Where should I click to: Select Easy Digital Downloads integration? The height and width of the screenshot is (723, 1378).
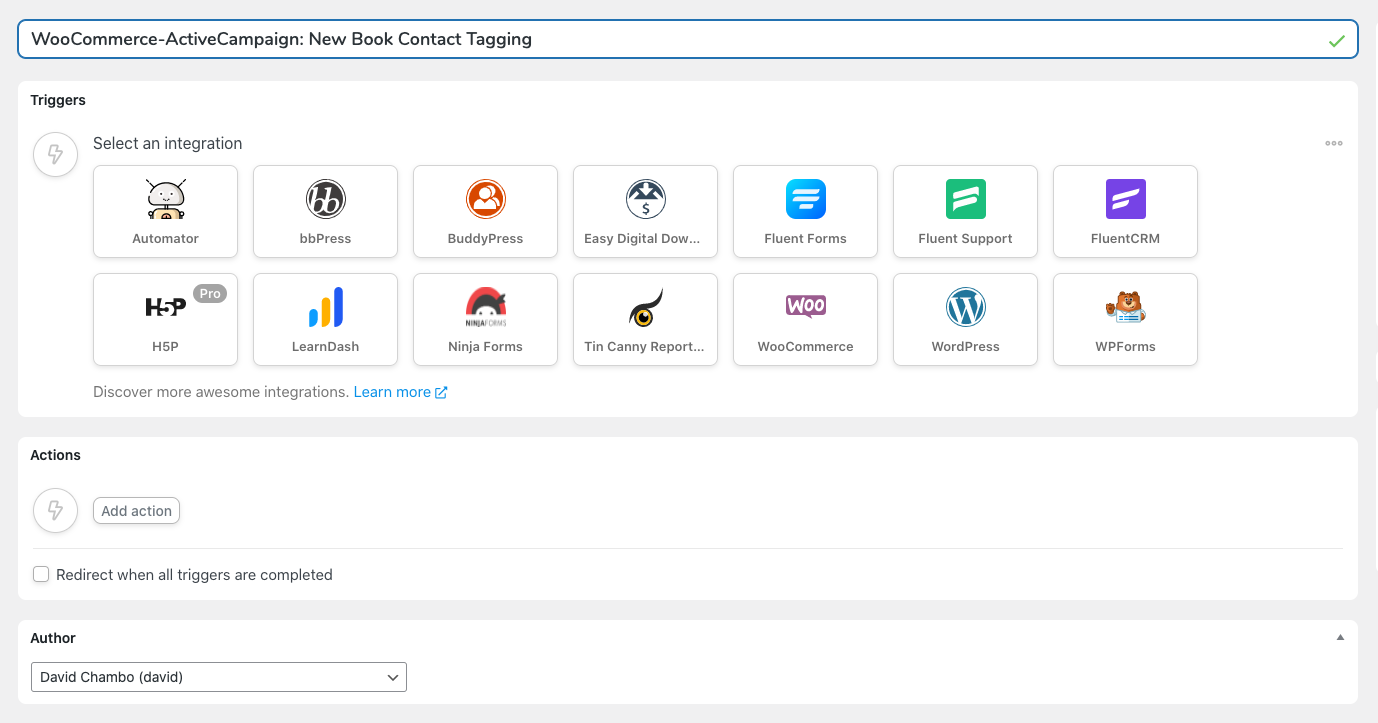[645, 212]
